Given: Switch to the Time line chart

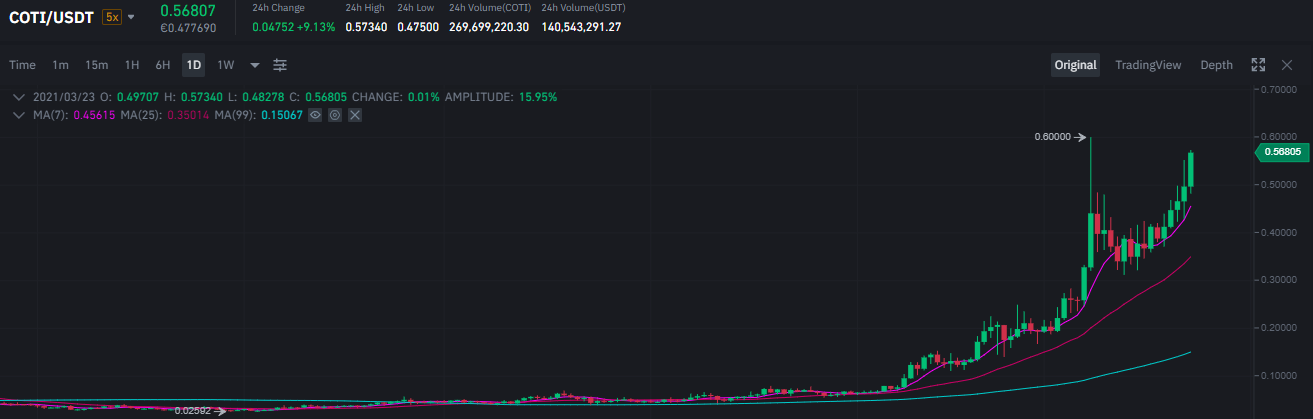Looking at the screenshot, I should point(22,65).
